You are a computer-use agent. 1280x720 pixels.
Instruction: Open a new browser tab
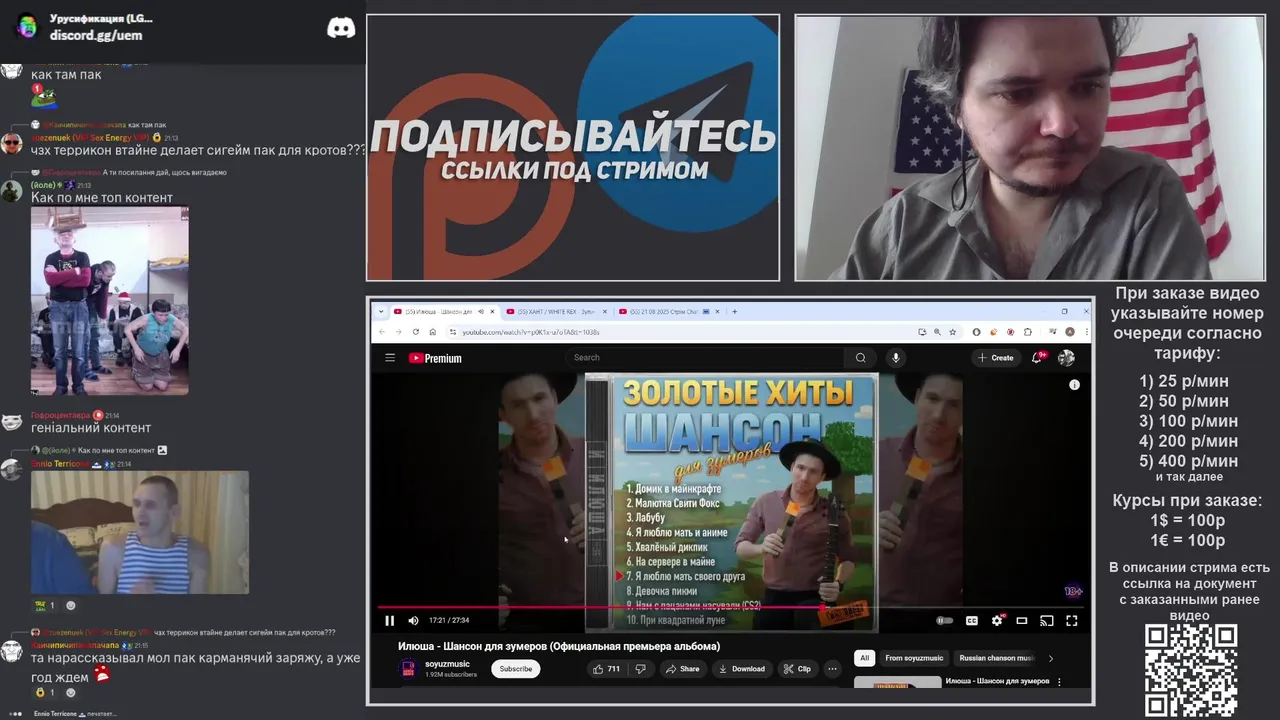tap(735, 311)
